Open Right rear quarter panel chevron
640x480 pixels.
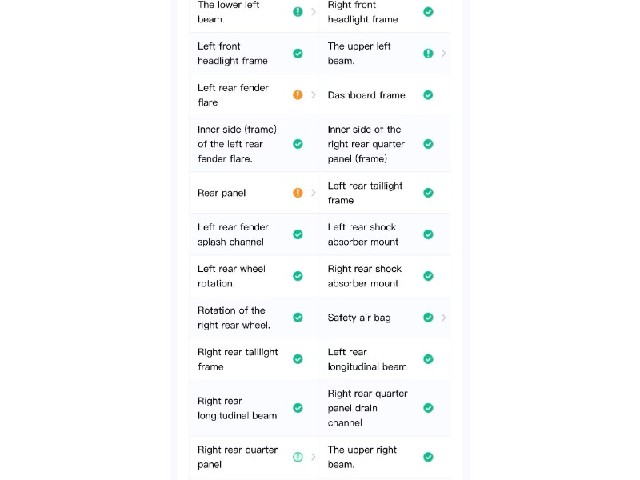pos(313,457)
